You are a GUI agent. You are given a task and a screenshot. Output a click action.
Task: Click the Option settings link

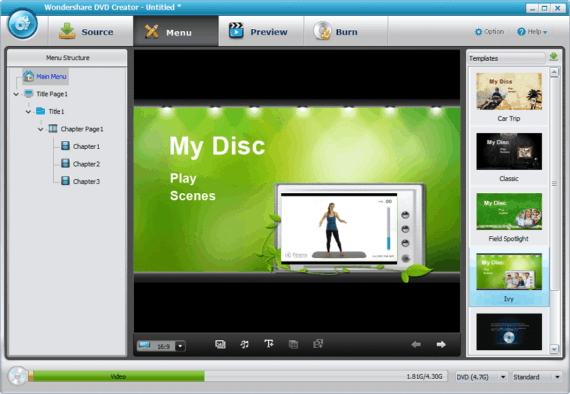[x=489, y=32]
